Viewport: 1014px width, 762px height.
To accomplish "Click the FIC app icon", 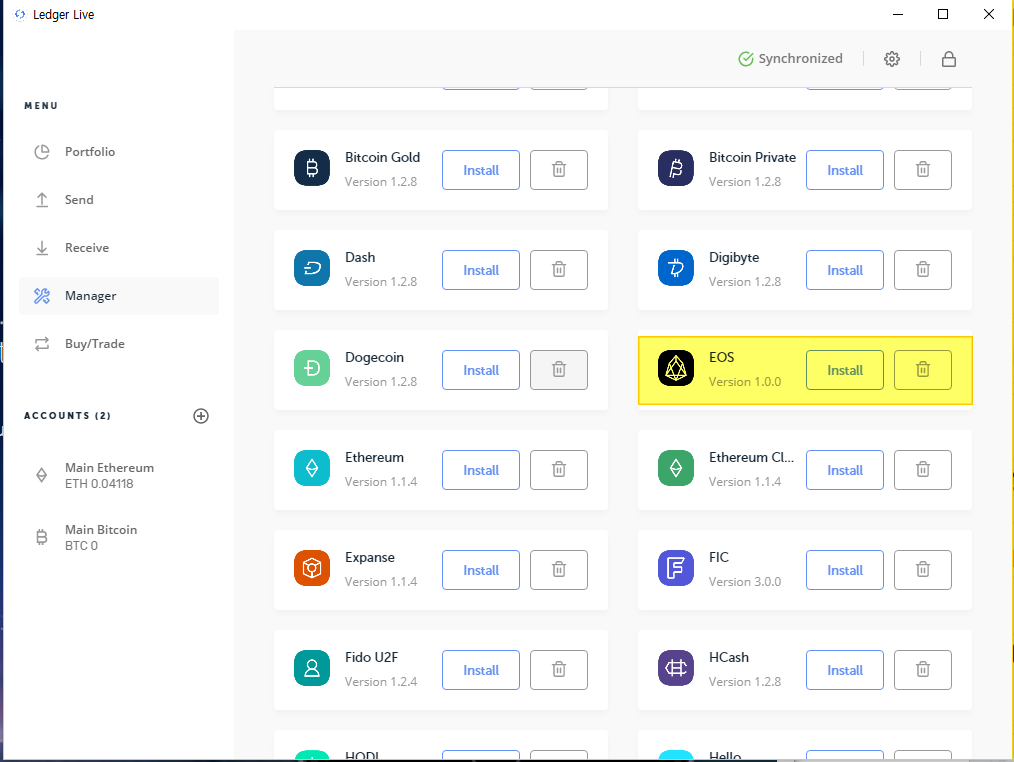I will [x=676, y=568].
